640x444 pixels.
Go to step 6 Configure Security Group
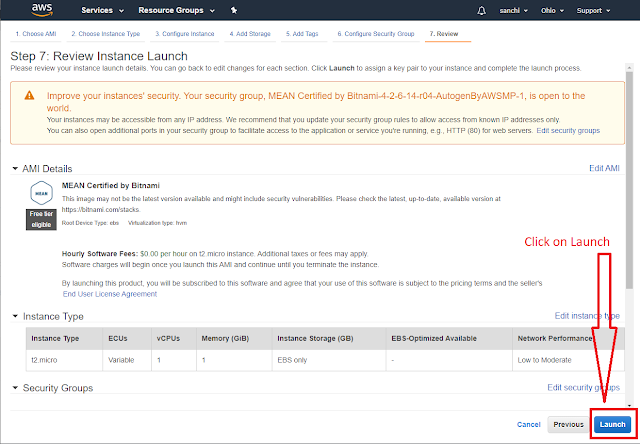click(x=376, y=34)
